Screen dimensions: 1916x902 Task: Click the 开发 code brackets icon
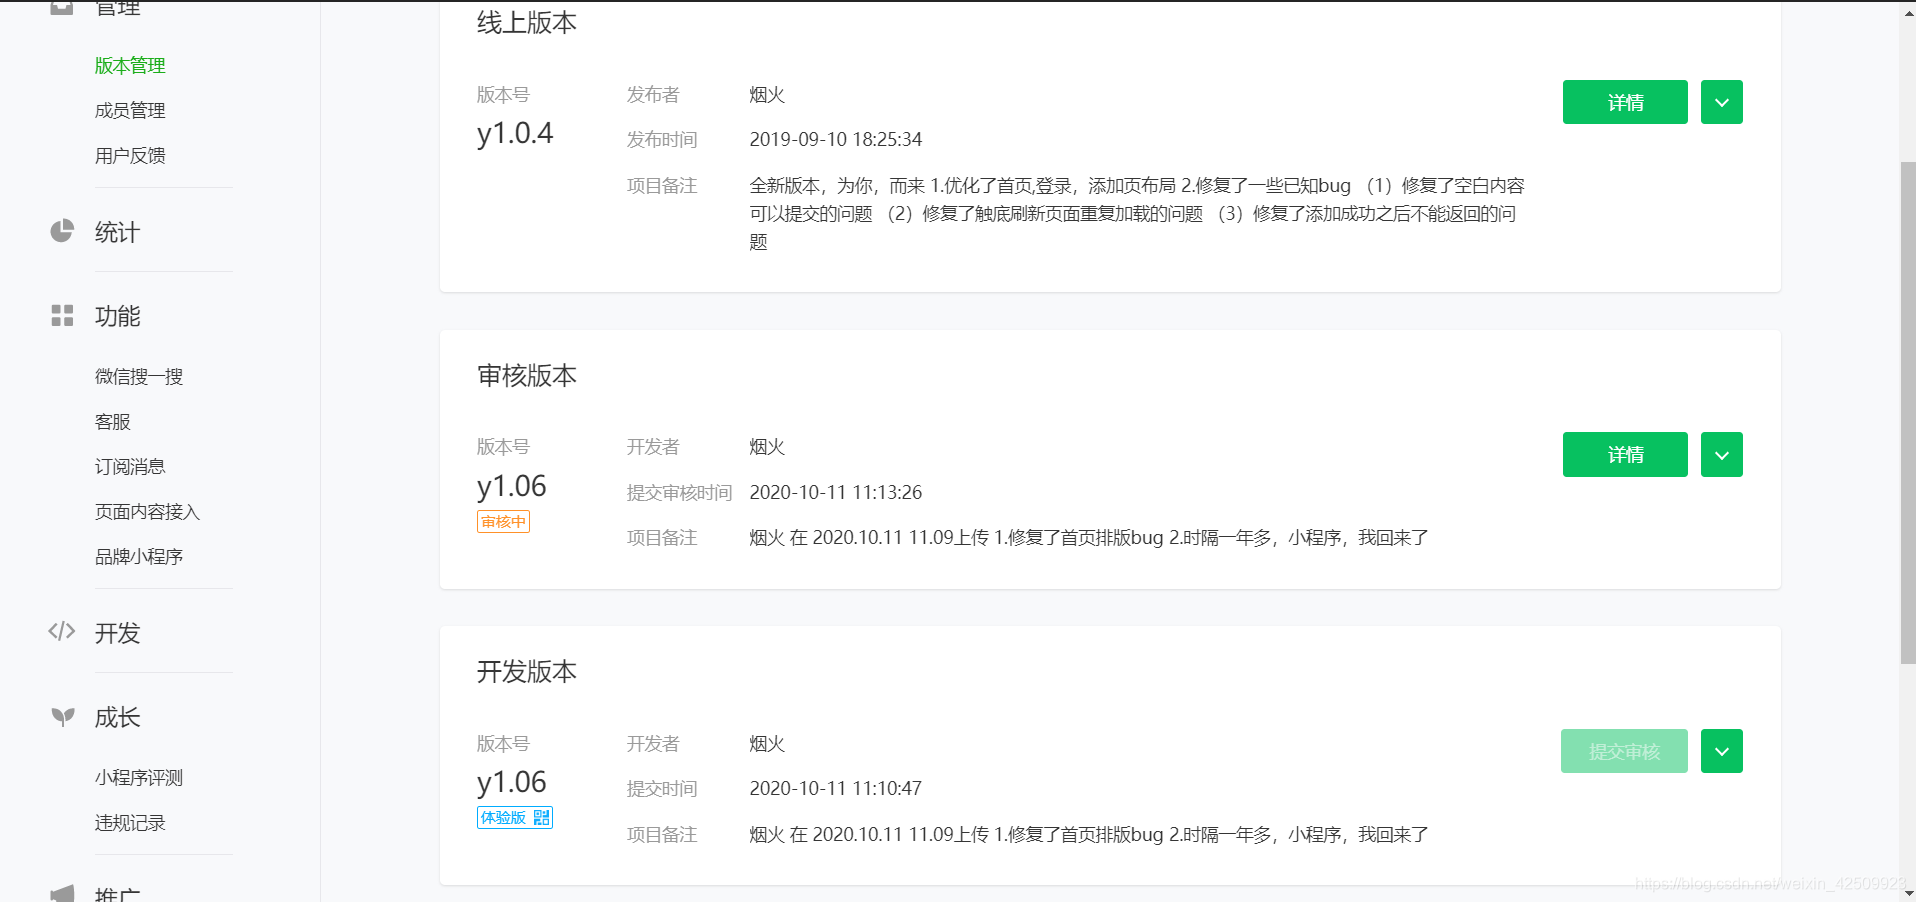pos(62,631)
